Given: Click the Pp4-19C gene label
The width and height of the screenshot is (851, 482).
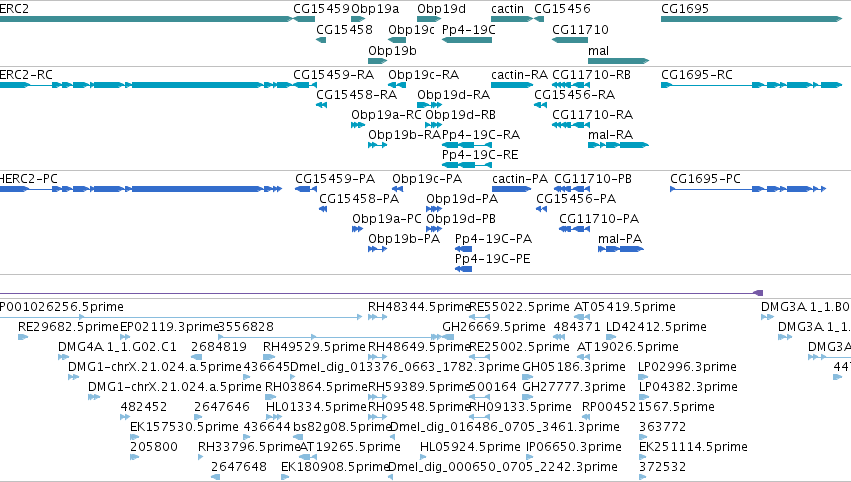Looking at the screenshot, I should pos(469,29).
